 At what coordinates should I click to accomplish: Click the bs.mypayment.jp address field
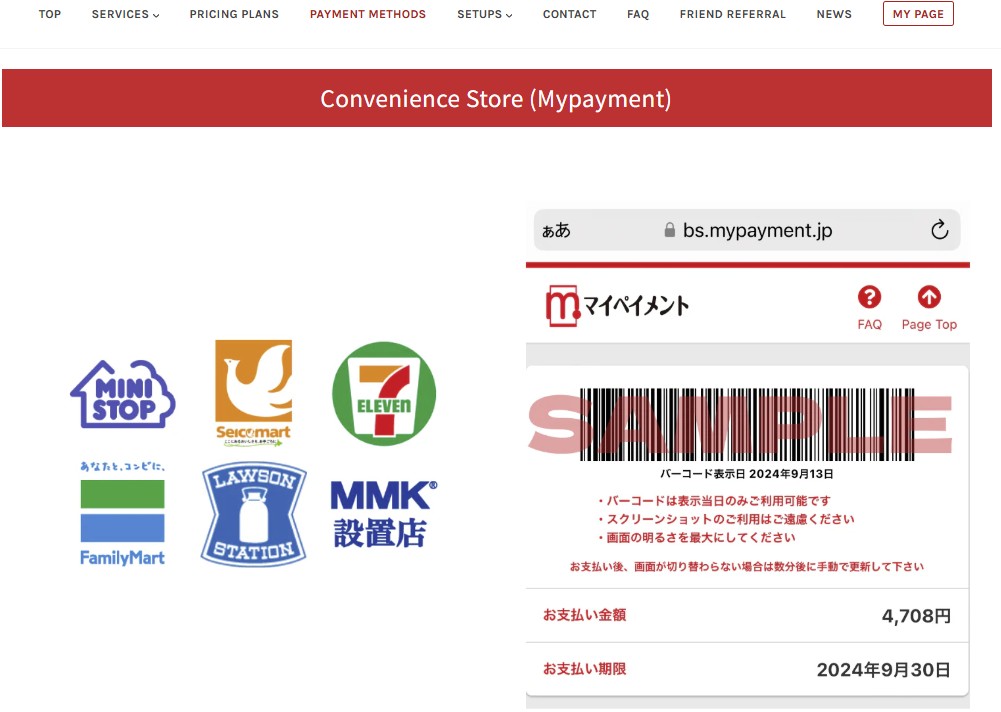pos(747,230)
